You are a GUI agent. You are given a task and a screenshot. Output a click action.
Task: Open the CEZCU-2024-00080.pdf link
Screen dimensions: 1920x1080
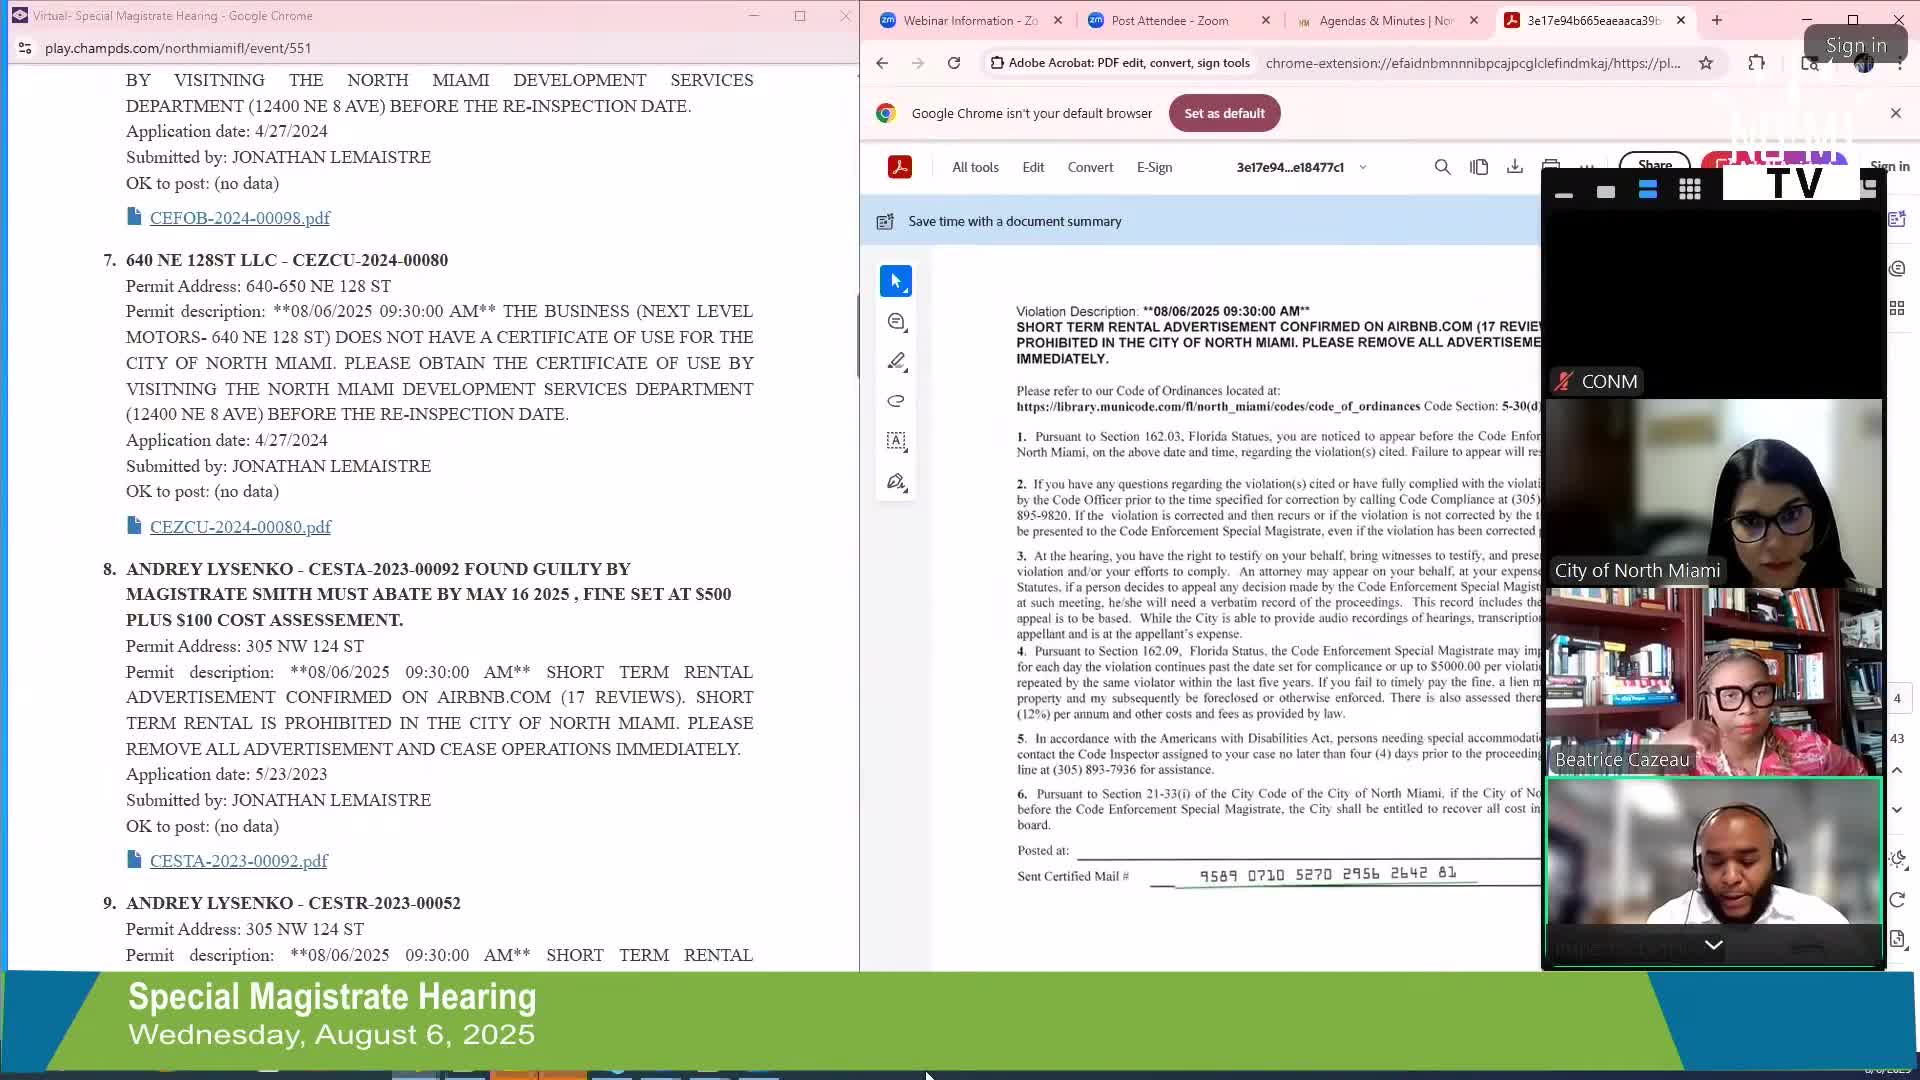pos(240,527)
